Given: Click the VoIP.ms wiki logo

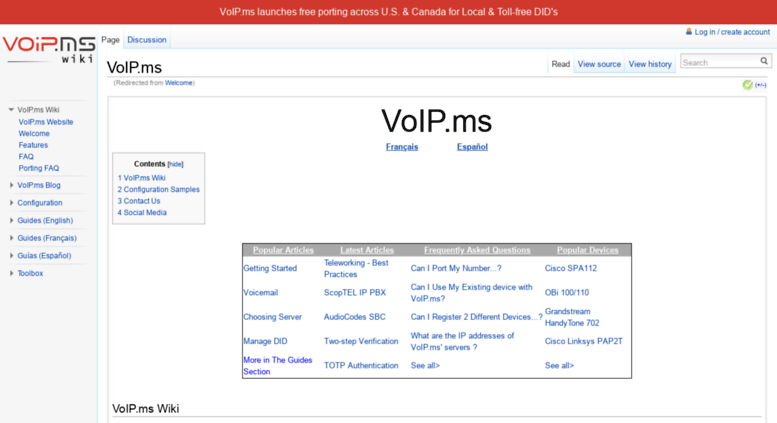Looking at the screenshot, I should tap(49, 50).
